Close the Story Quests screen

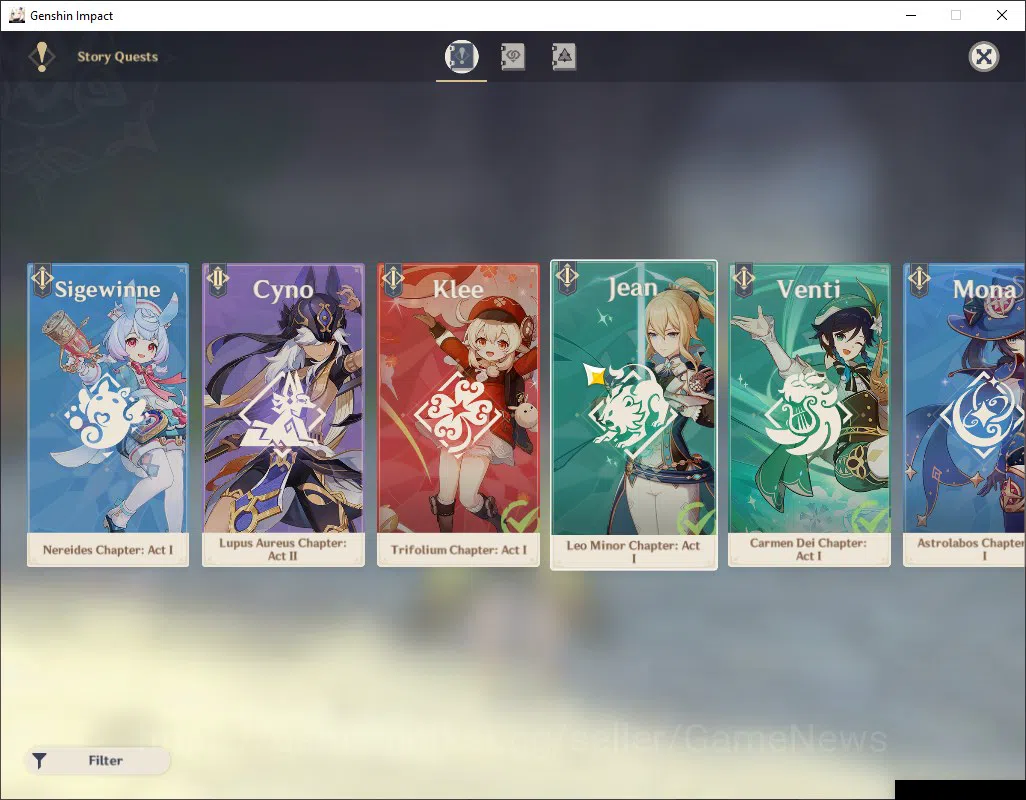983,57
